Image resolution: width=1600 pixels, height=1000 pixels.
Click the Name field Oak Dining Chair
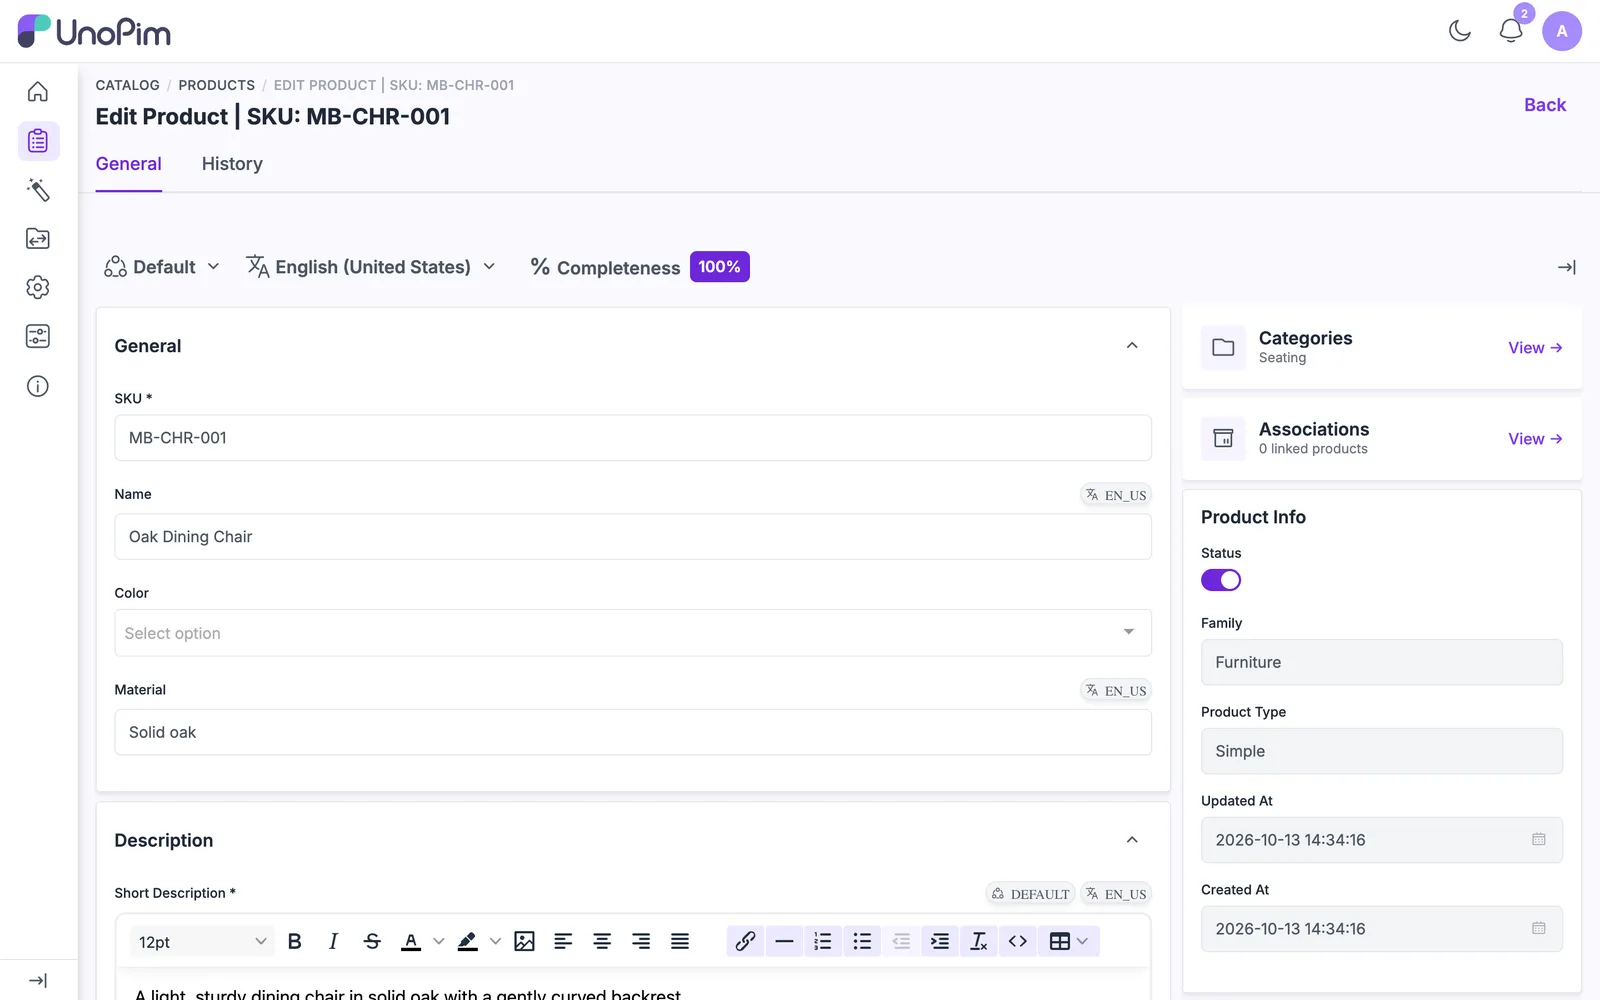click(x=633, y=537)
